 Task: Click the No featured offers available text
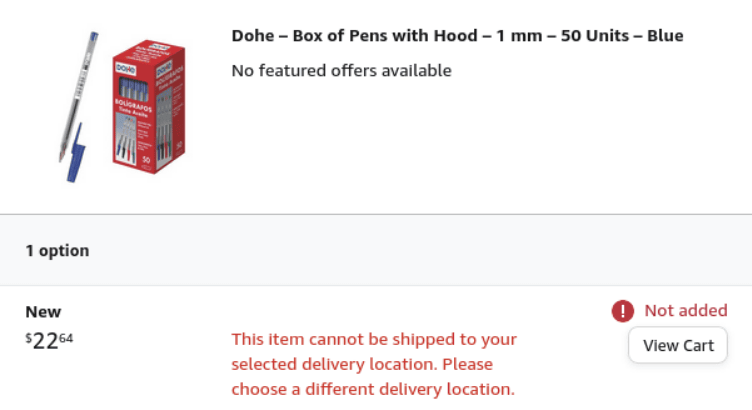tap(341, 71)
